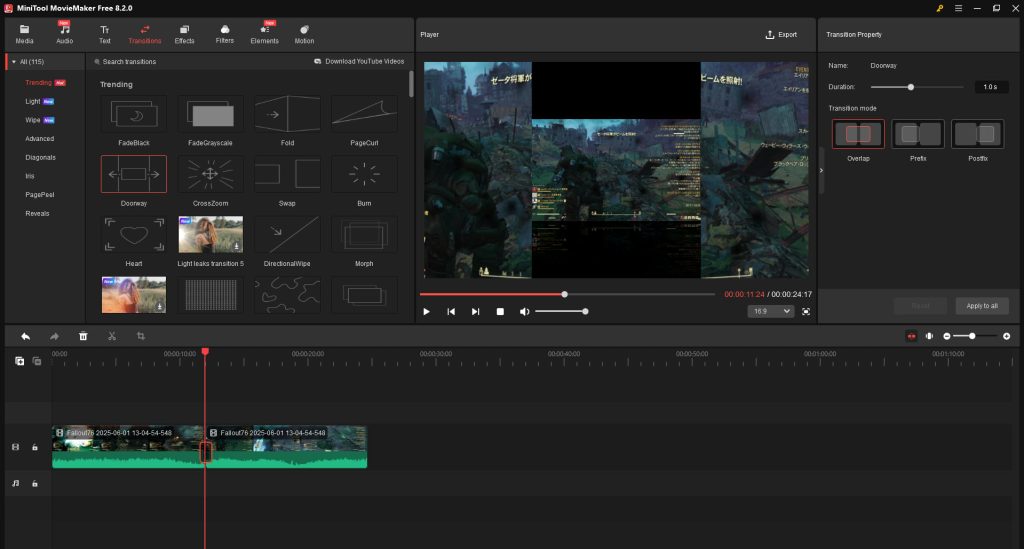
Task: Select the Advanced transitions category
Action: pos(40,139)
